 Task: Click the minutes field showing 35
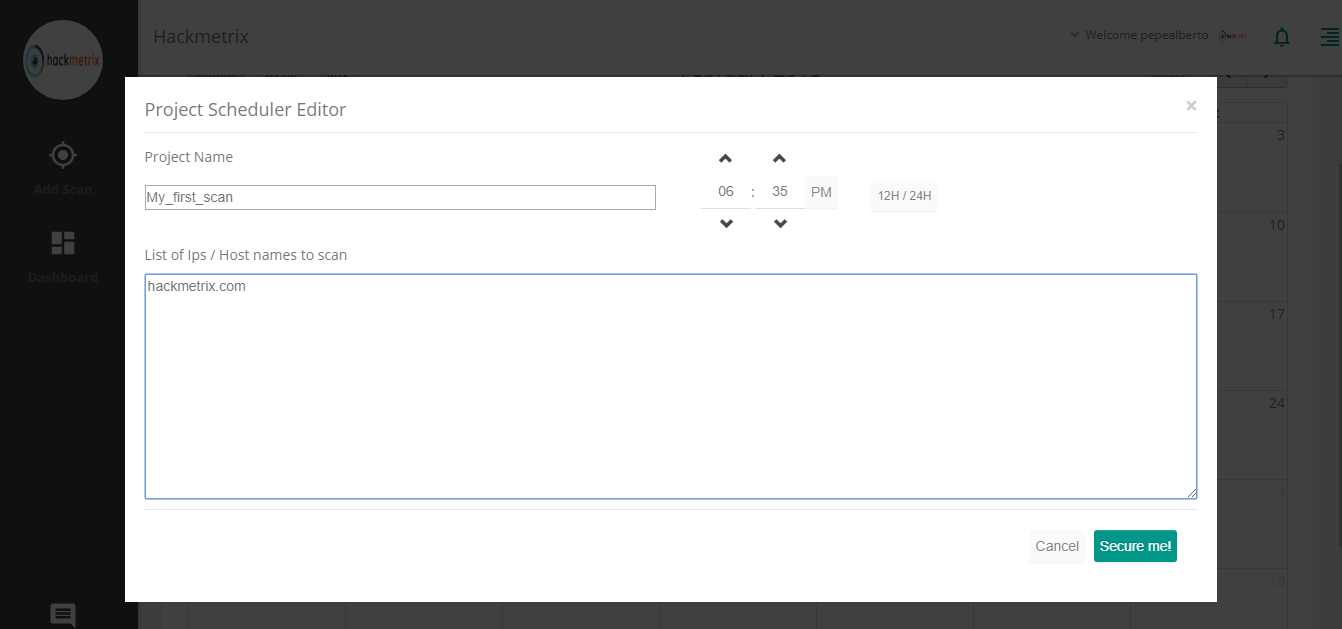(780, 191)
